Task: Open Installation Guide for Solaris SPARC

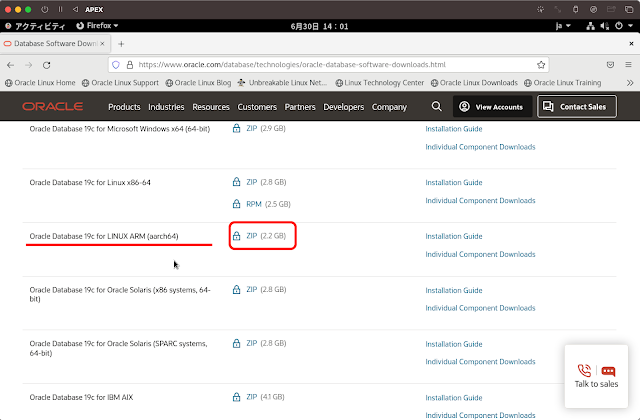Action: (x=454, y=344)
